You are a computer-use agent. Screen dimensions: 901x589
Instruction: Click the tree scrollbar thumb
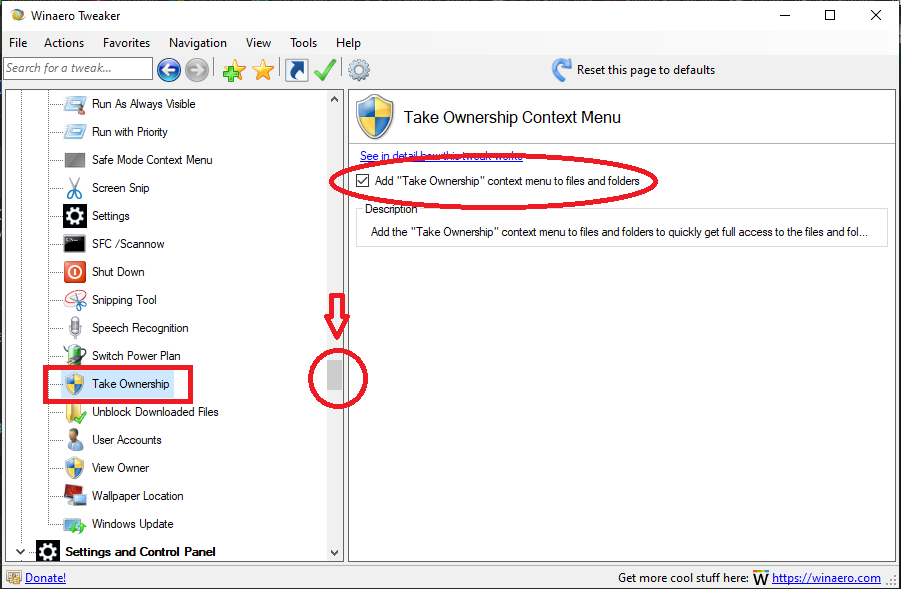[334, 375]
